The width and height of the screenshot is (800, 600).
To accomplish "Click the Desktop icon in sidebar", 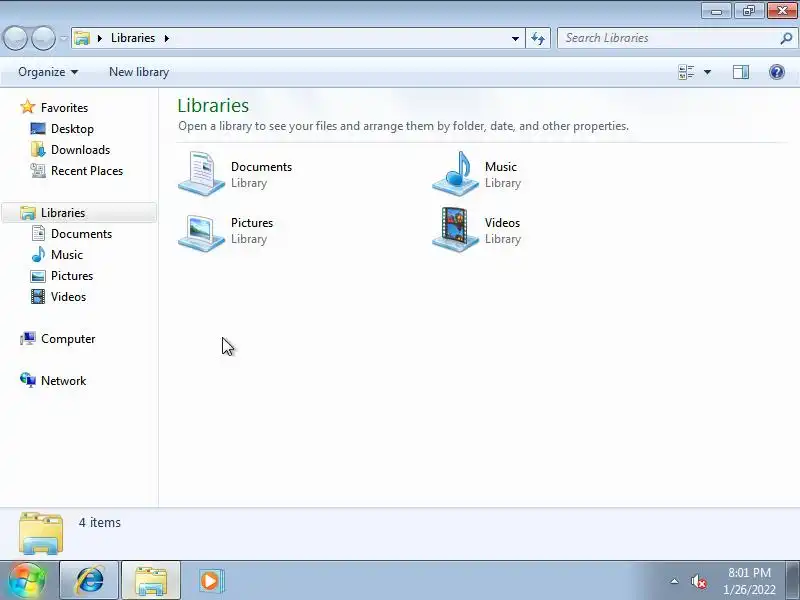I will [38, 129].
